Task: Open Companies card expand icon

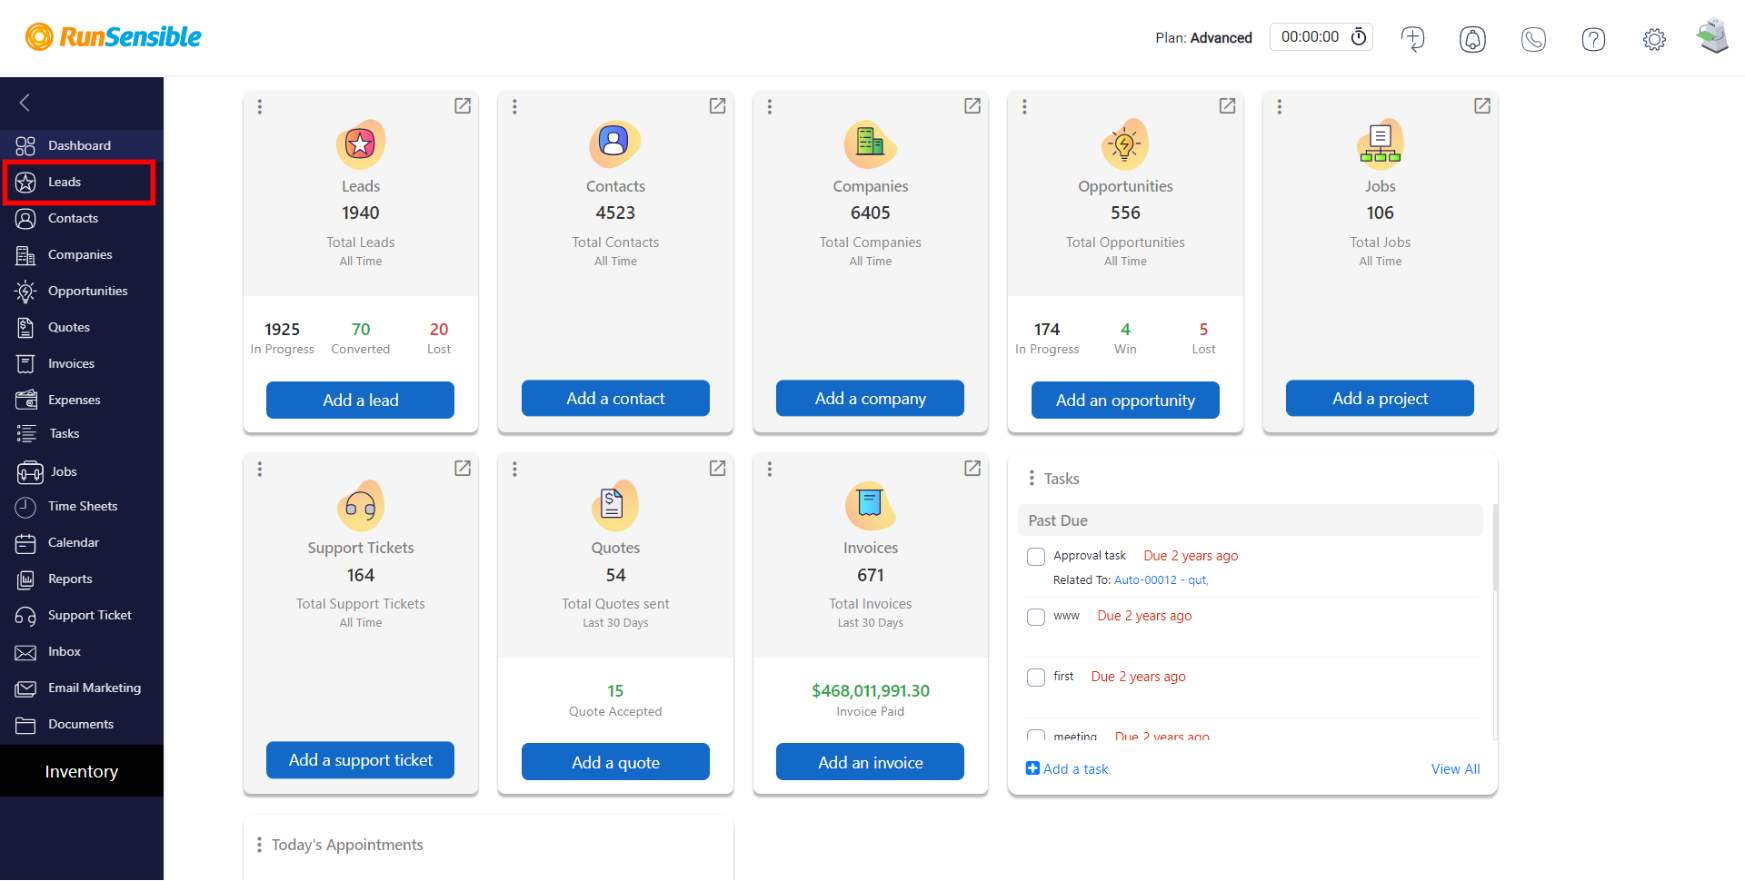Action: 972,106
